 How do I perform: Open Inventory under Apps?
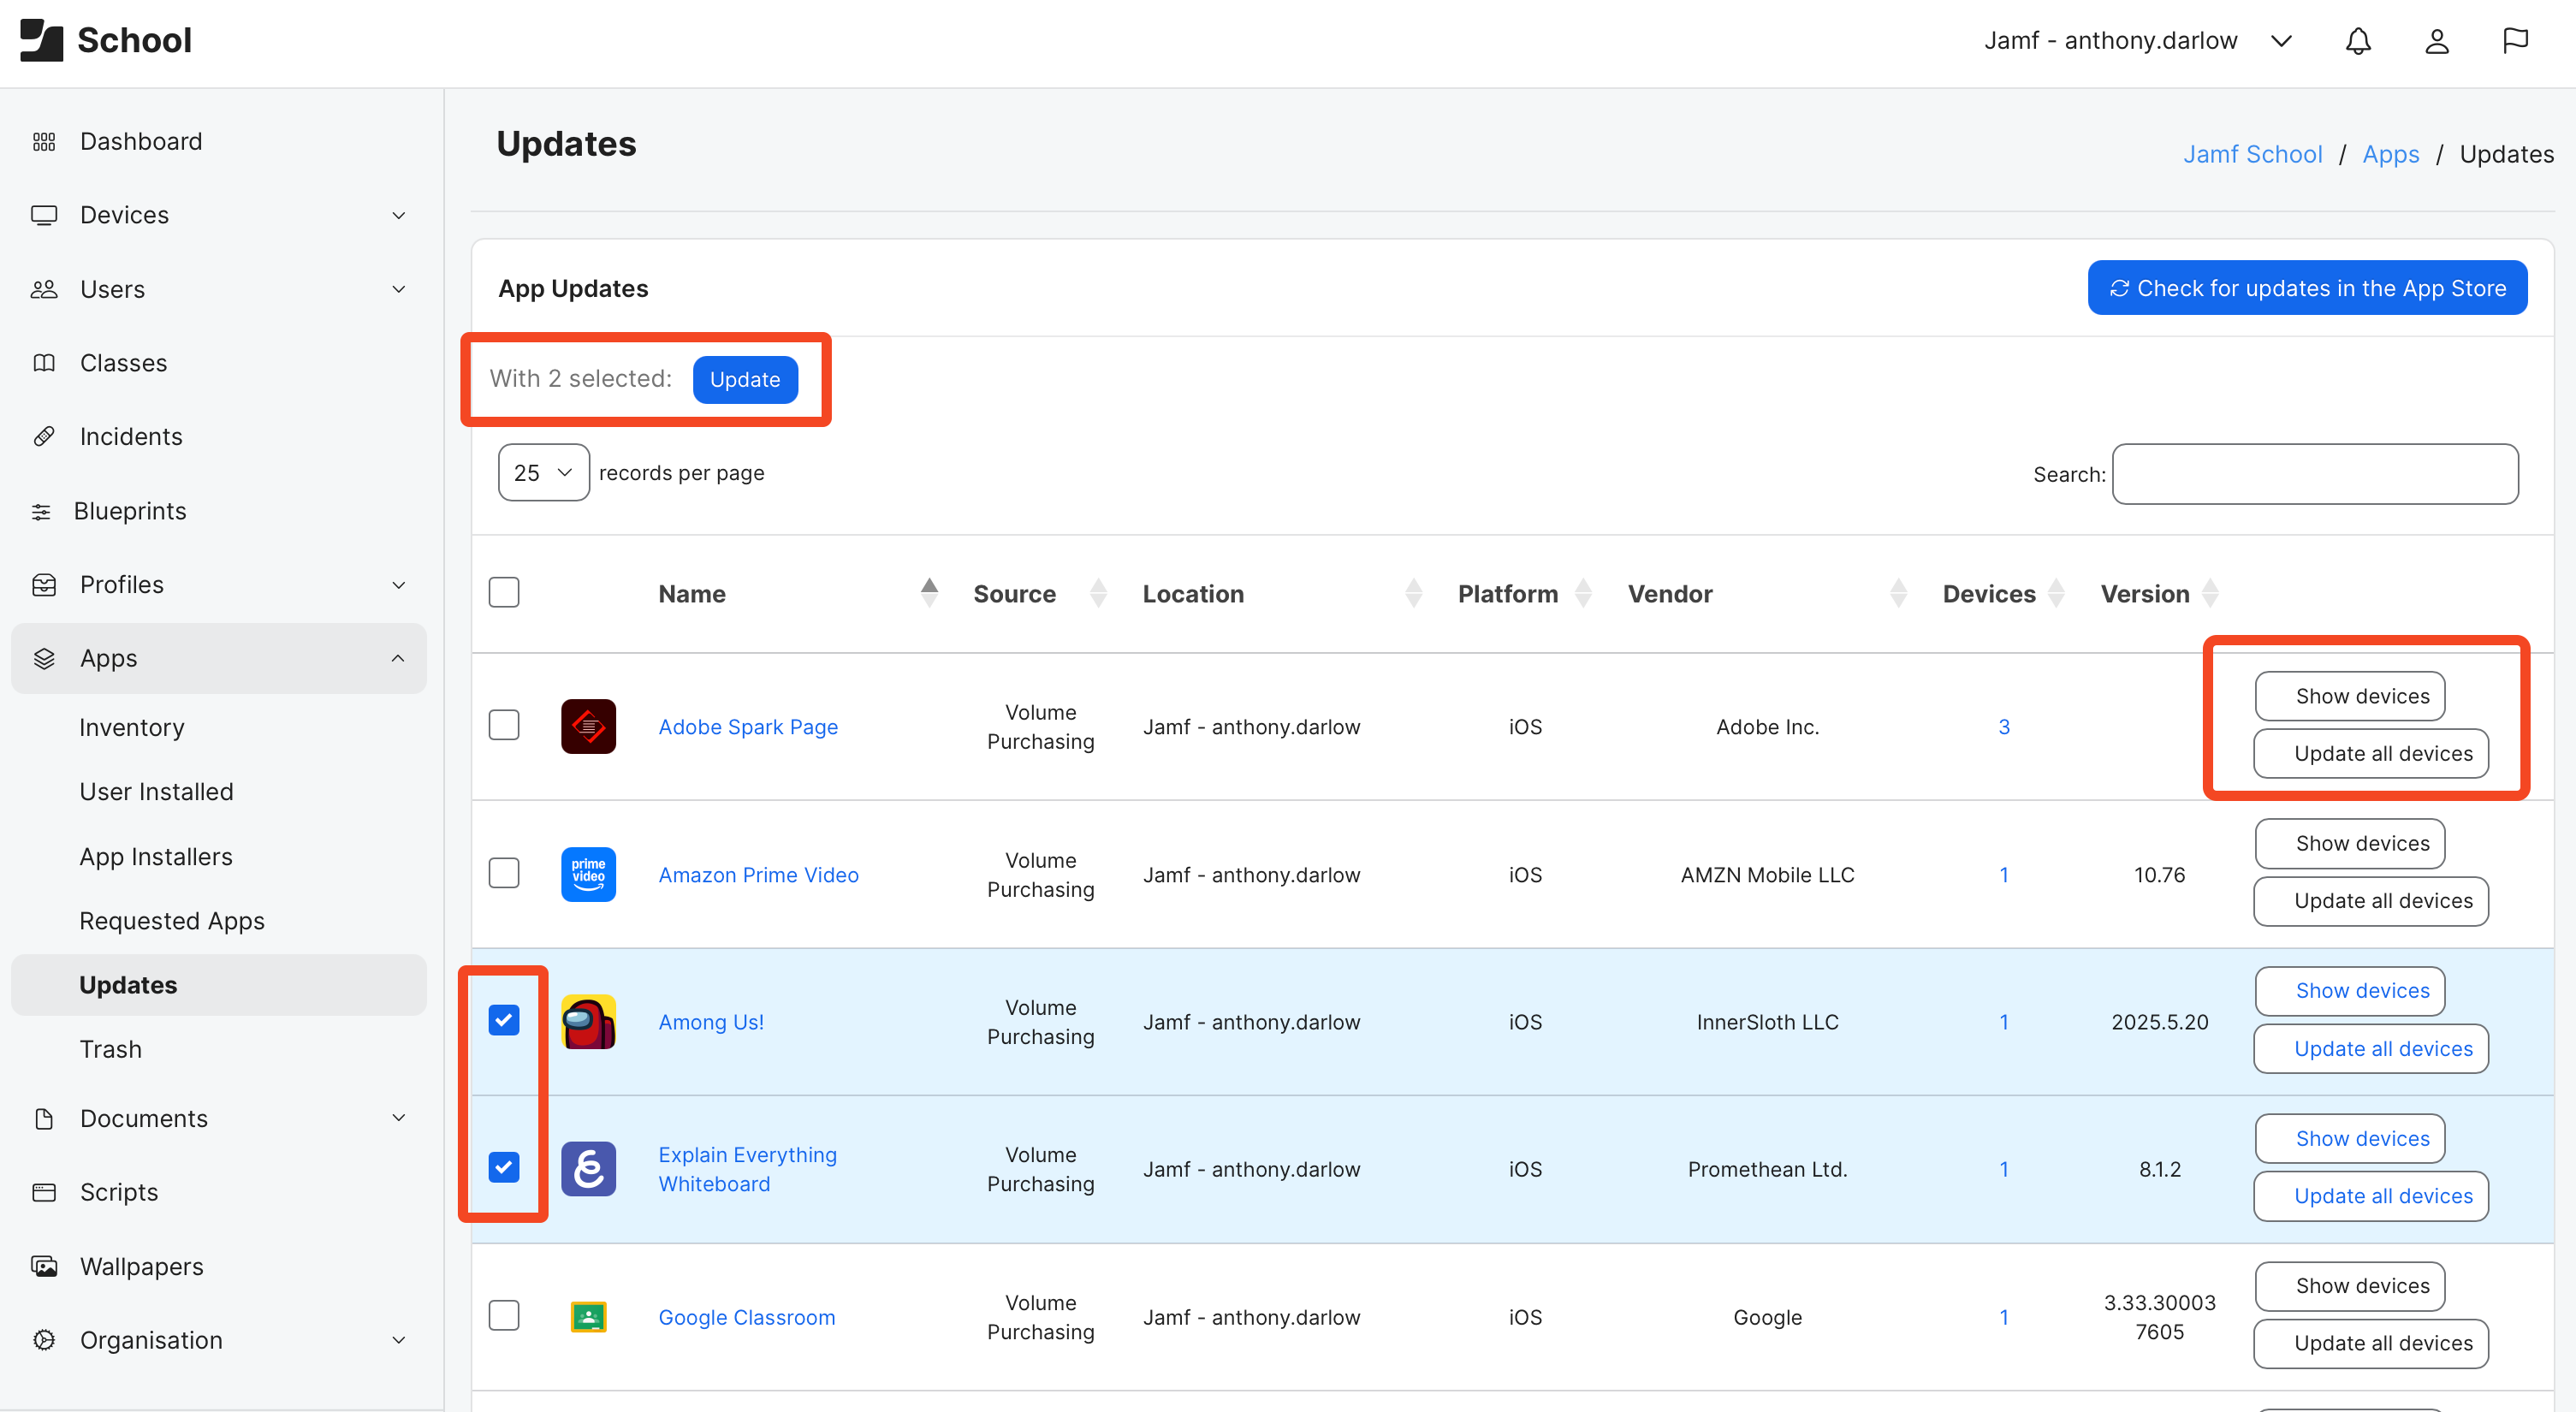point(132,727)
